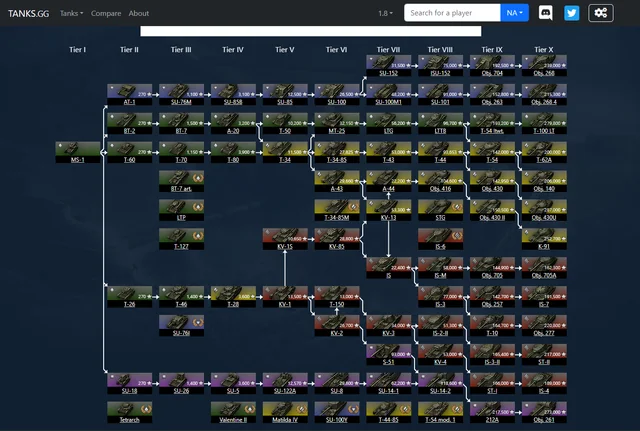Click the SU-100 name link
Screen dimensions: 640x431
tap(337, 102)
